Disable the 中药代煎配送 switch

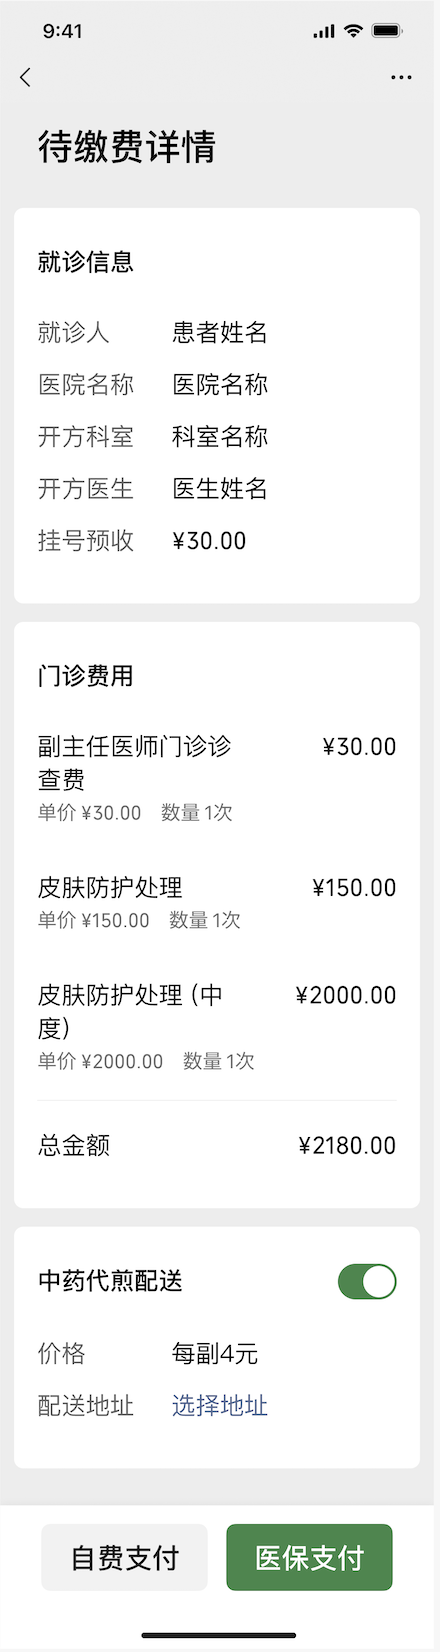(367, 1281)
